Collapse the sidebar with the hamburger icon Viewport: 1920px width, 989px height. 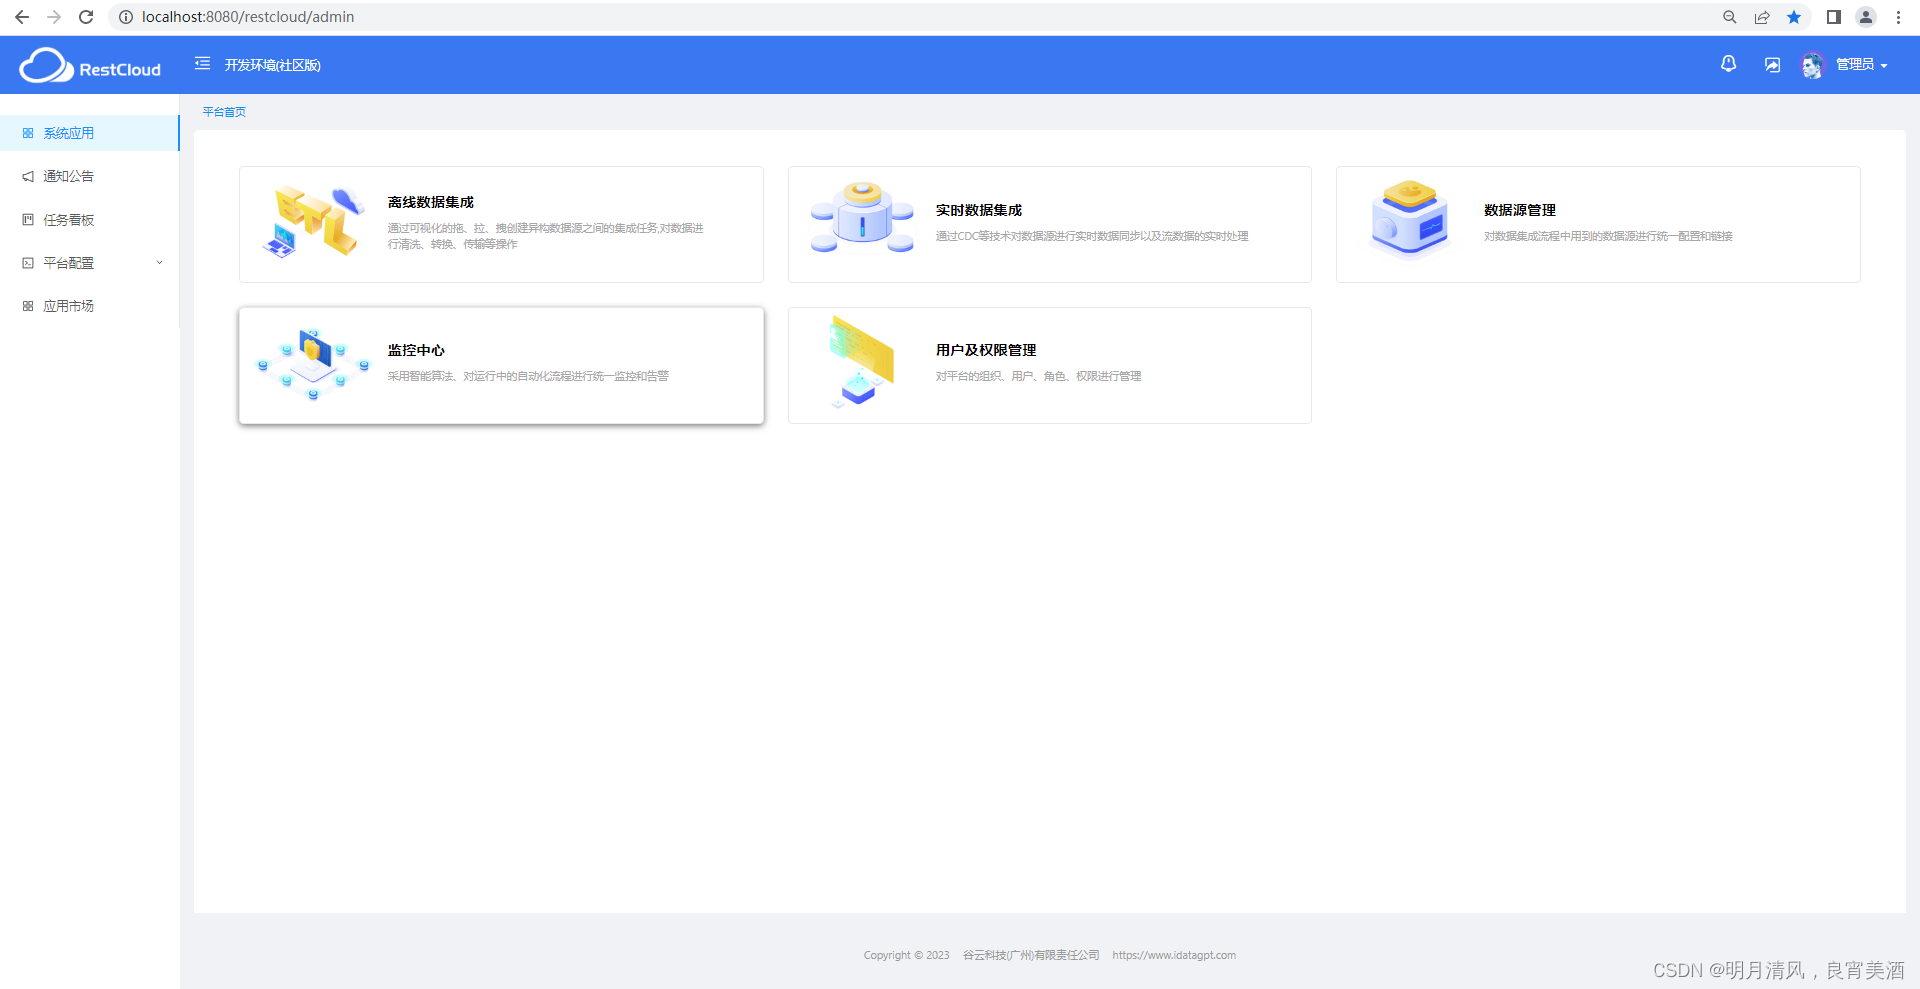tap(202, 64)
